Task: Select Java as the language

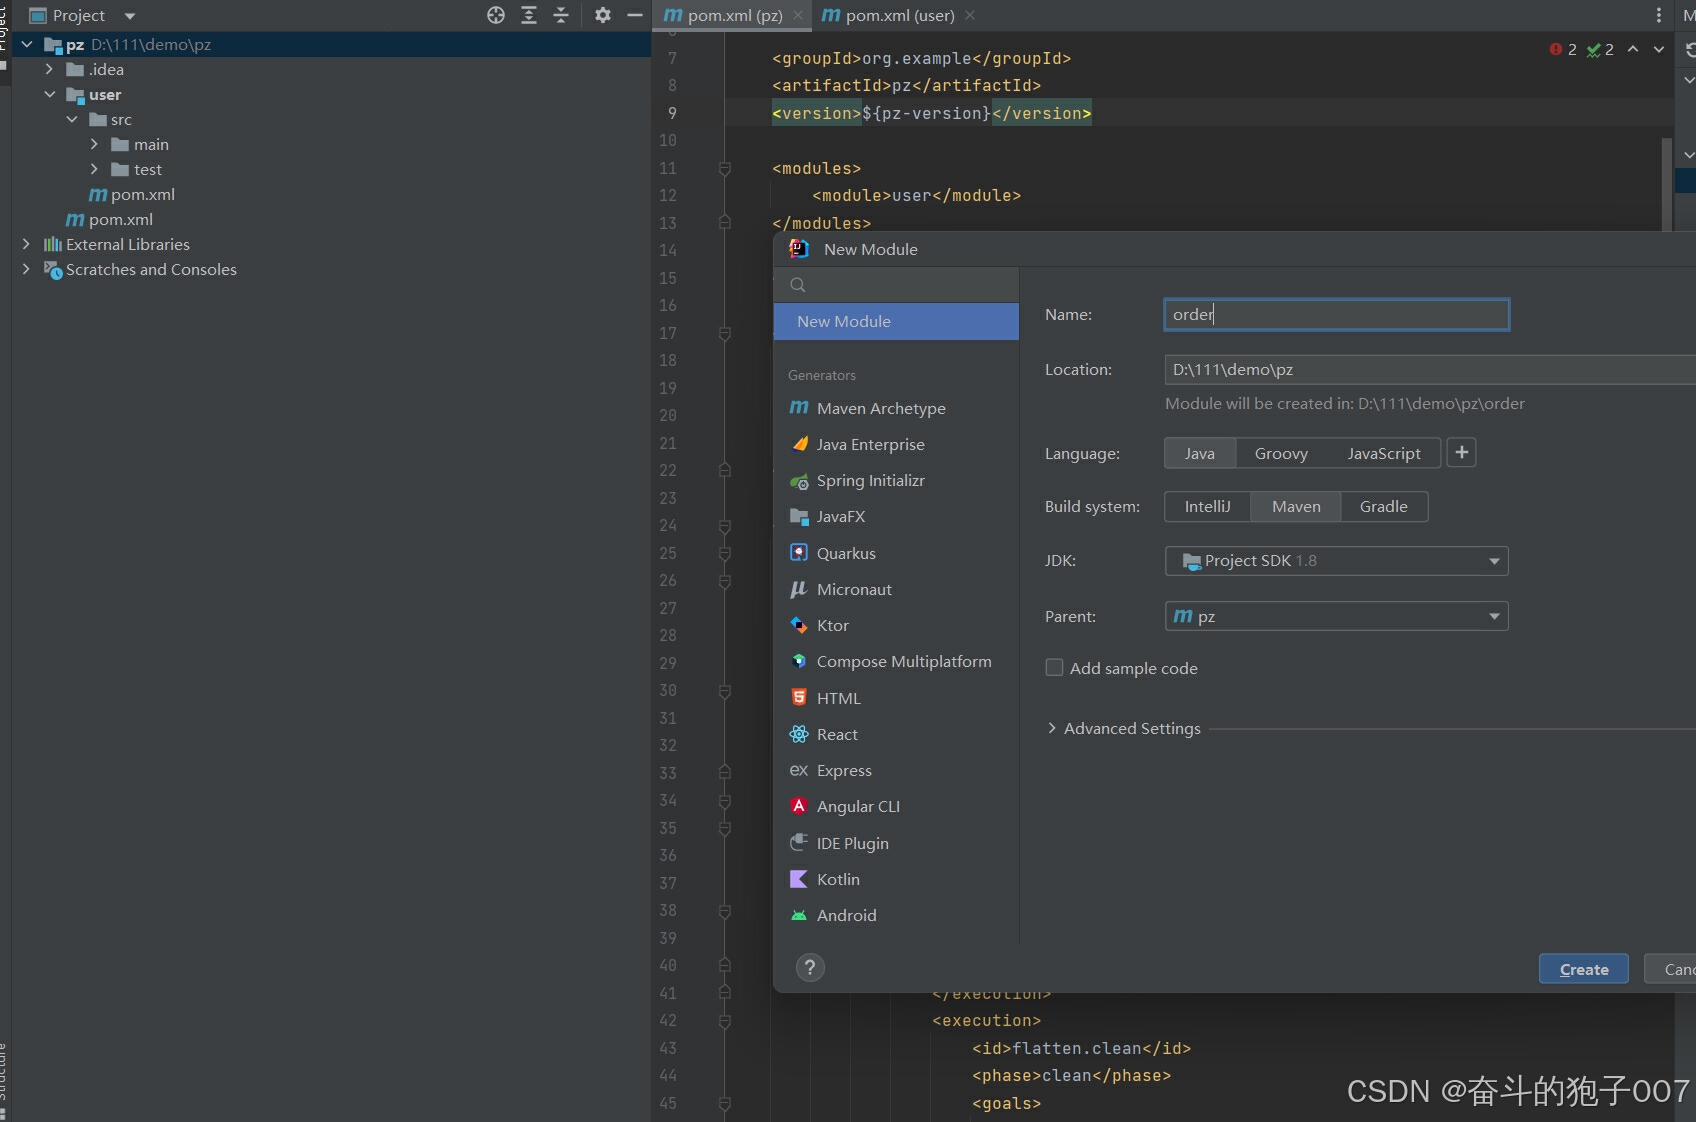Action: click(x=1200, y=453)
